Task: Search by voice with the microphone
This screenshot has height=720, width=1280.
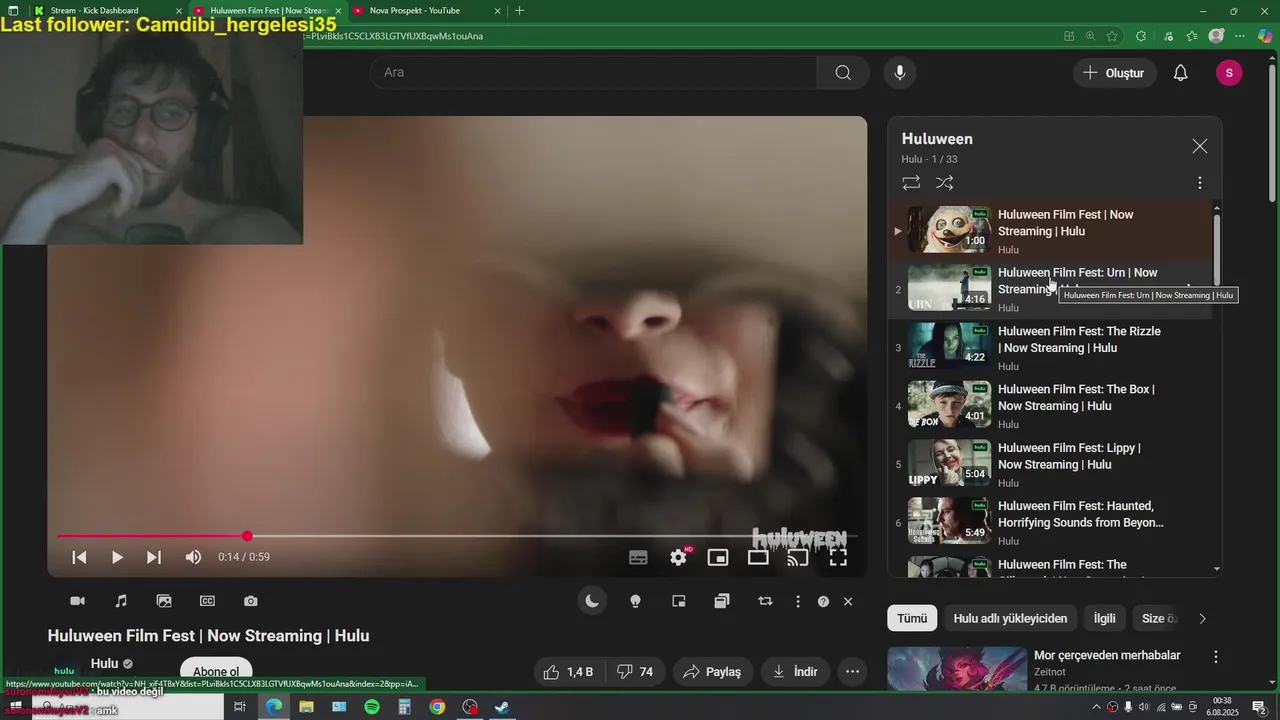Action: pos(900,72)
